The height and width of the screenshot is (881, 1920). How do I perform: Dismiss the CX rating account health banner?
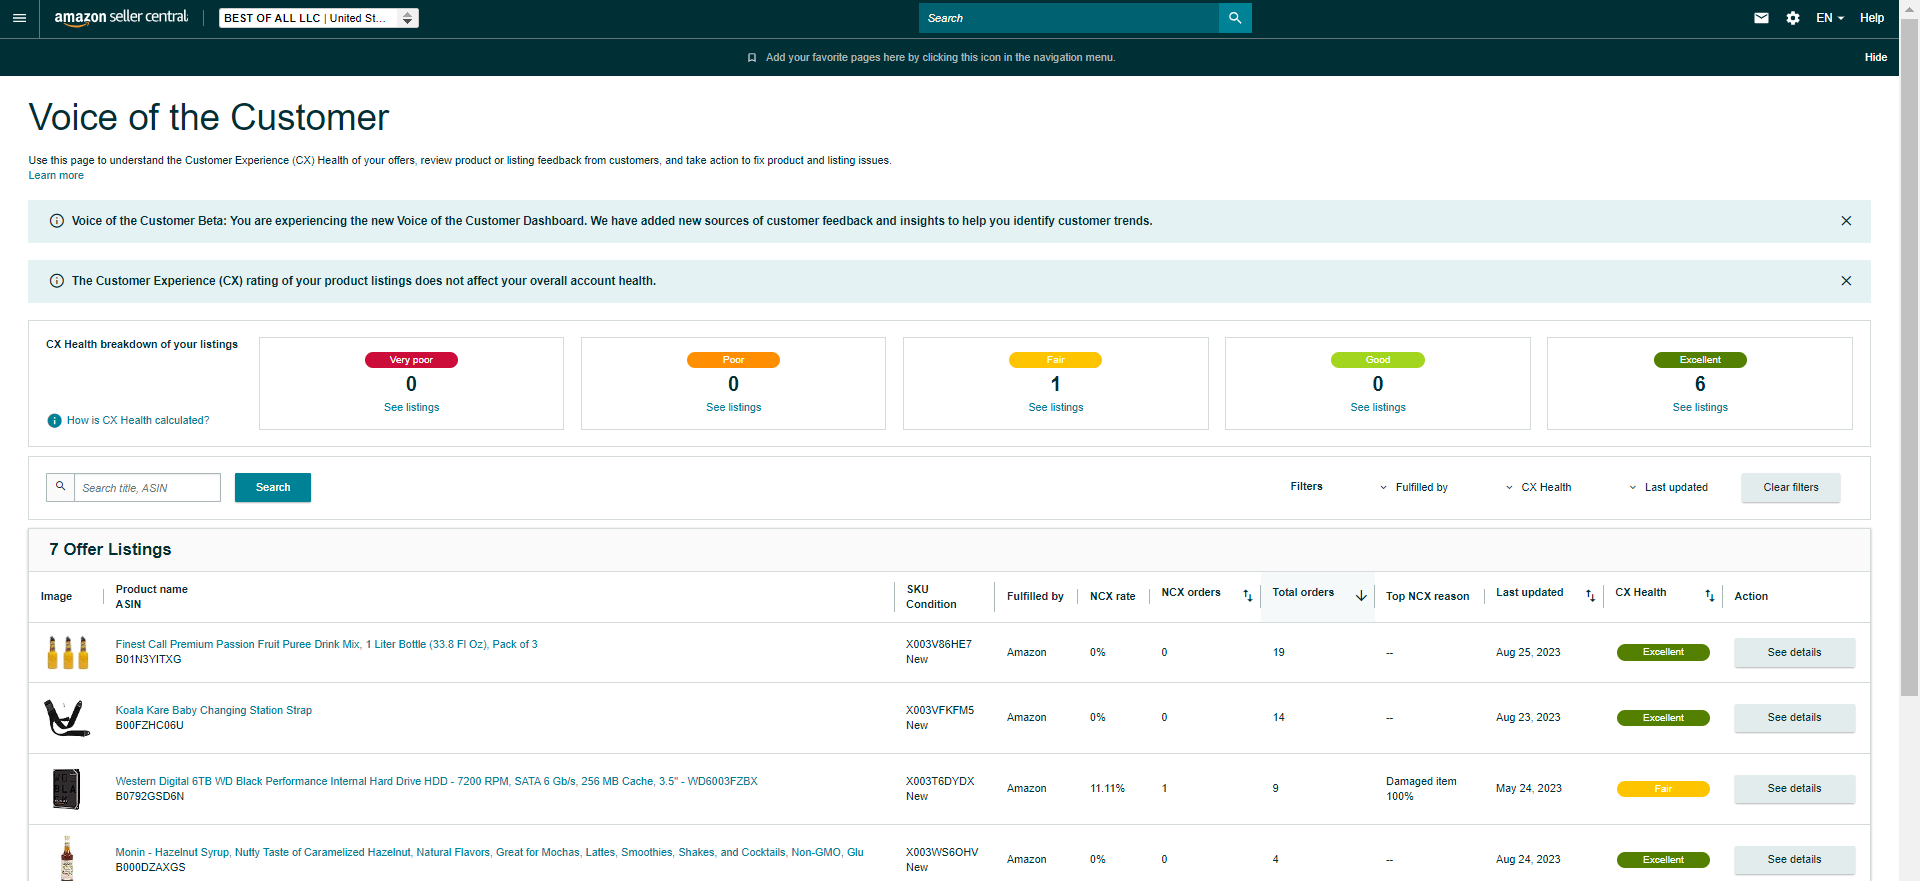coord(1846,281)
